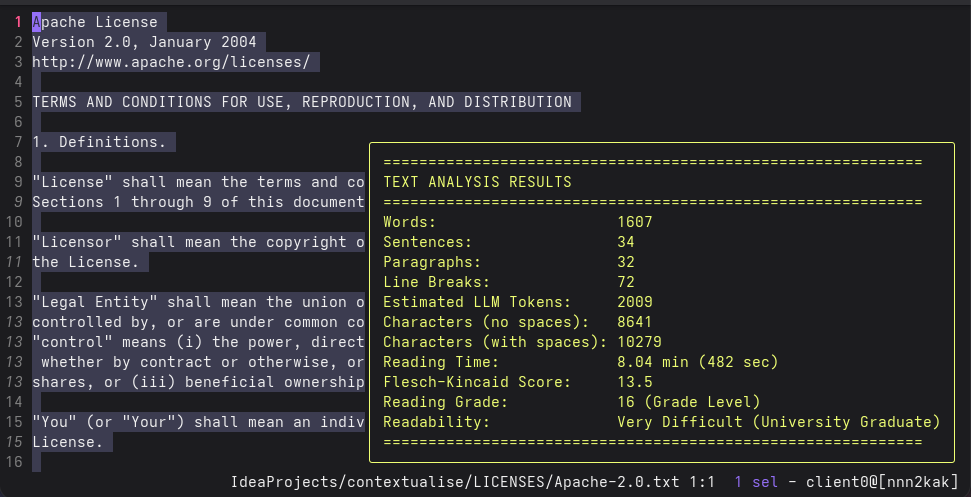This screenshot has width=971, height=497.
Task: Click the line 'whether by contract or otherwise'
Action: 202,361
